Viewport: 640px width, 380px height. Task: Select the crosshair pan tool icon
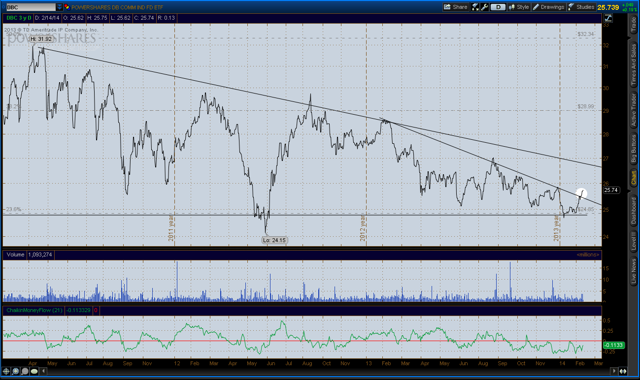(x=6, y=371)
